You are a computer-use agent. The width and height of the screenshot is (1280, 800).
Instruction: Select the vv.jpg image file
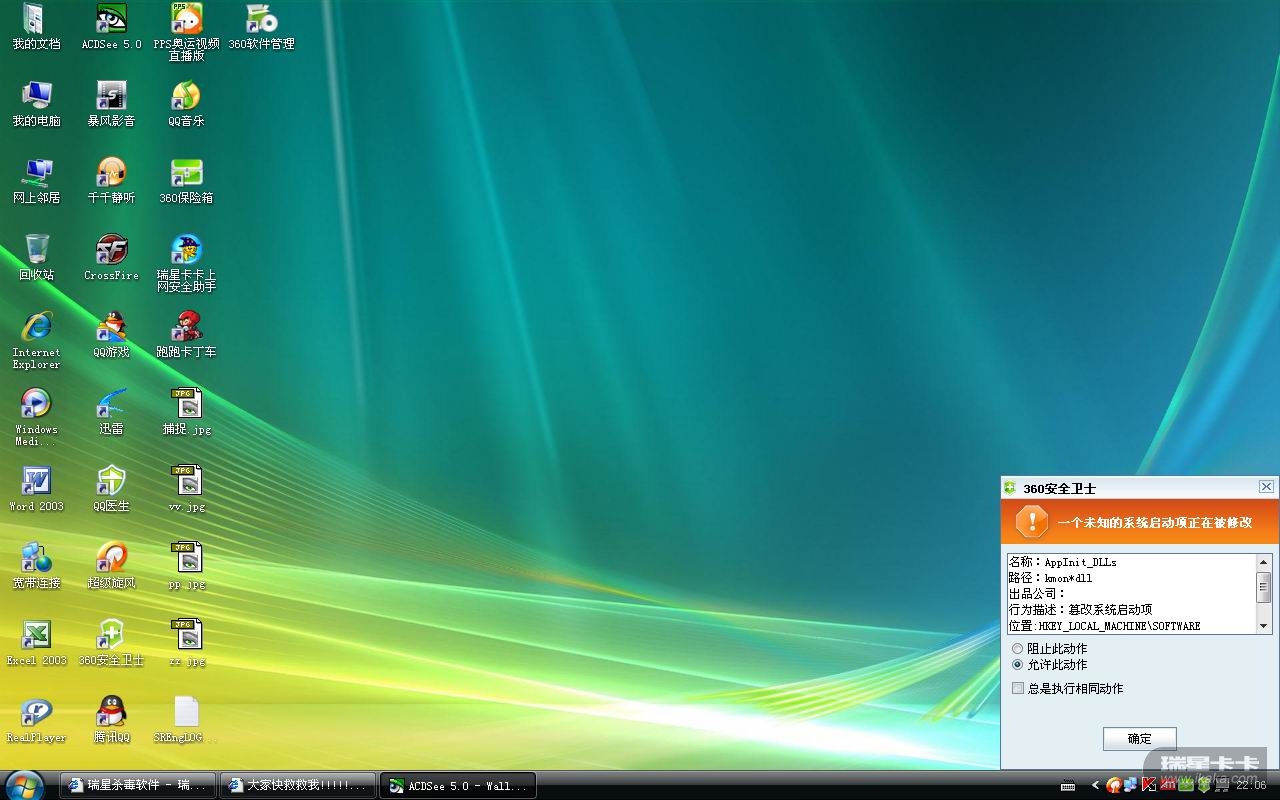[x=186, y=489]
